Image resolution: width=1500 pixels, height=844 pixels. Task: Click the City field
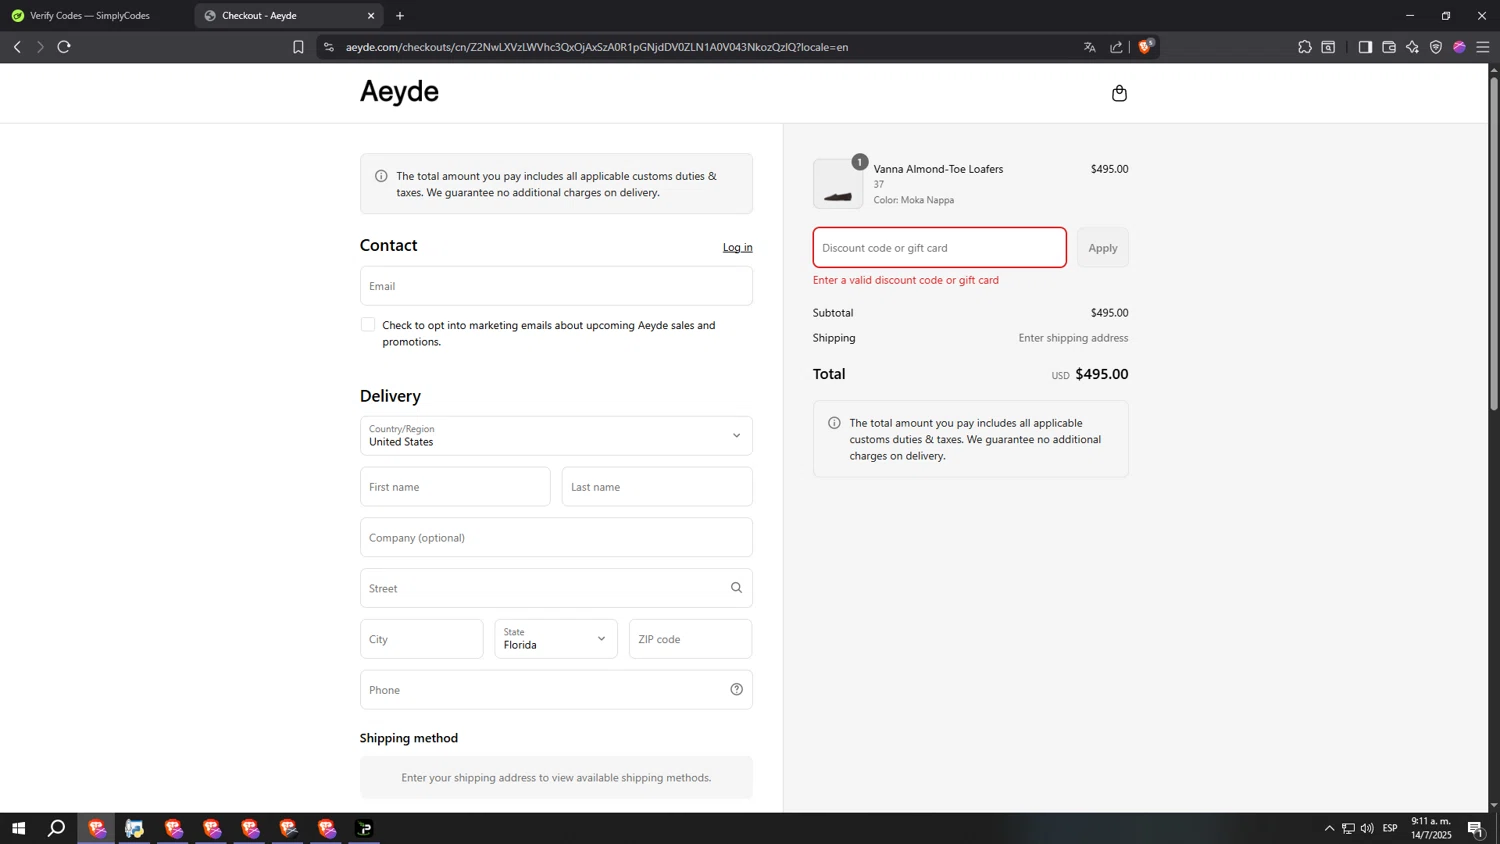(x=421, y=639)
